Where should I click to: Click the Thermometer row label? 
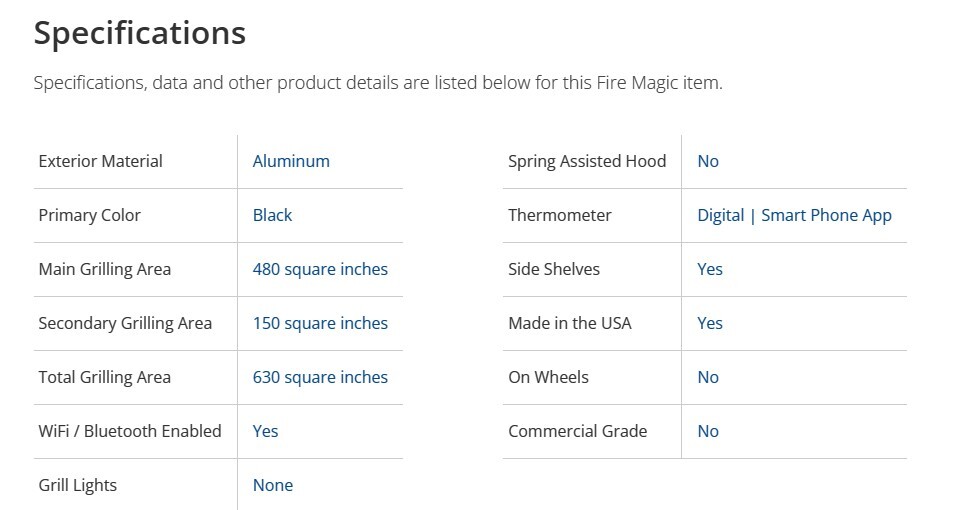pos(559,215)
